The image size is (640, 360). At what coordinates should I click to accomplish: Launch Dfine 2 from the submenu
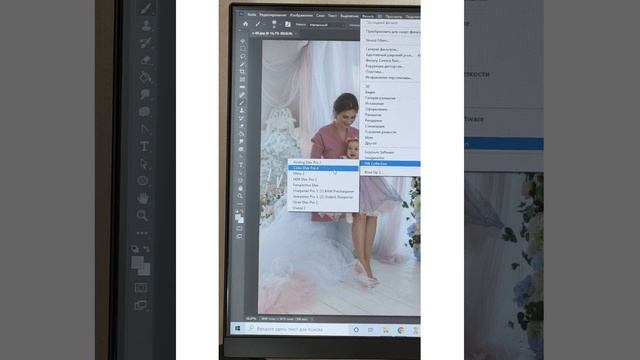(x=323, y=174)
